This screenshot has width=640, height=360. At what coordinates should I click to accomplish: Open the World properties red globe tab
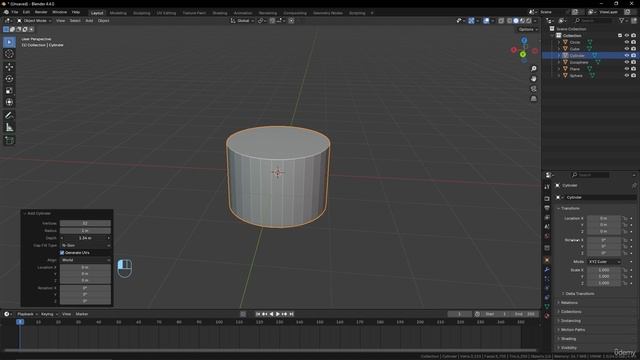pos(547,236)
